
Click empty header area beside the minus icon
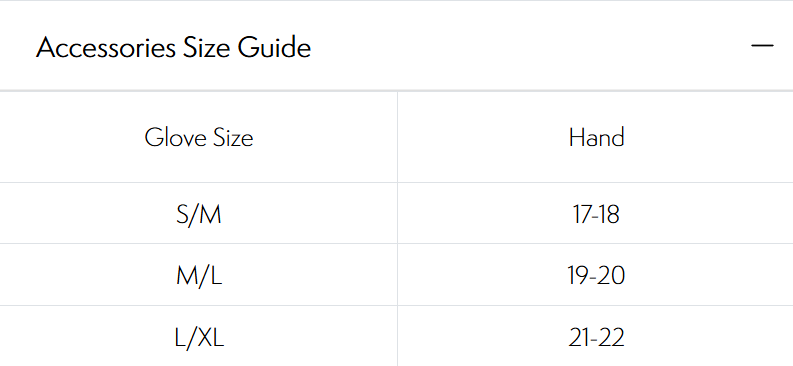531,46
